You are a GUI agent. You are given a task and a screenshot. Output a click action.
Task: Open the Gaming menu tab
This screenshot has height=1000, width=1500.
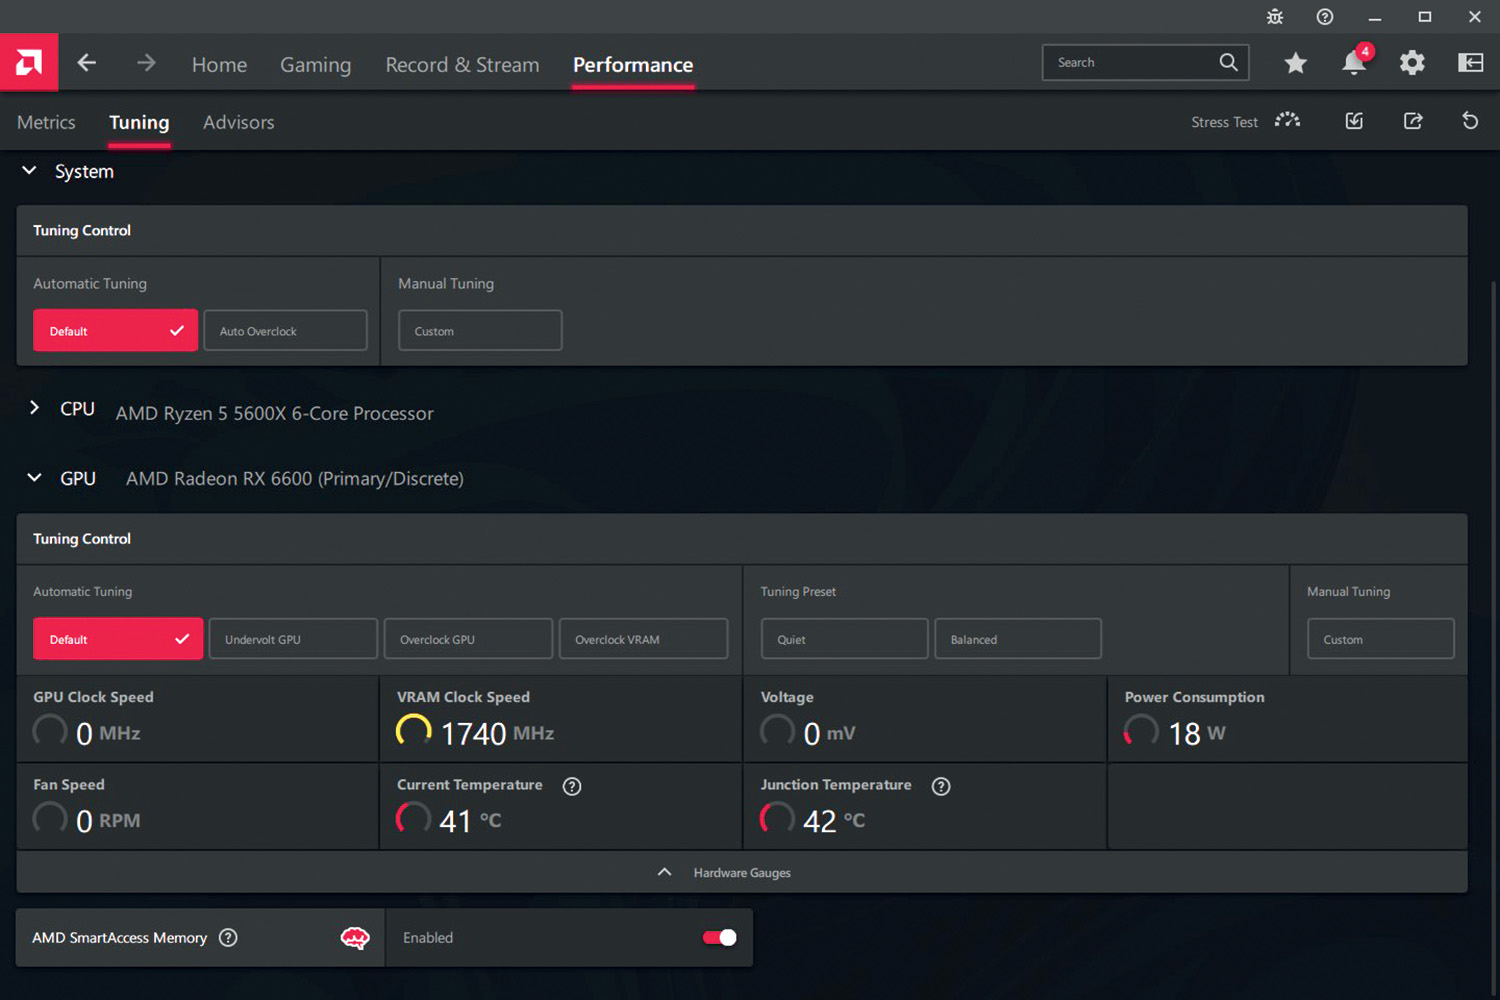click(315, 65)
